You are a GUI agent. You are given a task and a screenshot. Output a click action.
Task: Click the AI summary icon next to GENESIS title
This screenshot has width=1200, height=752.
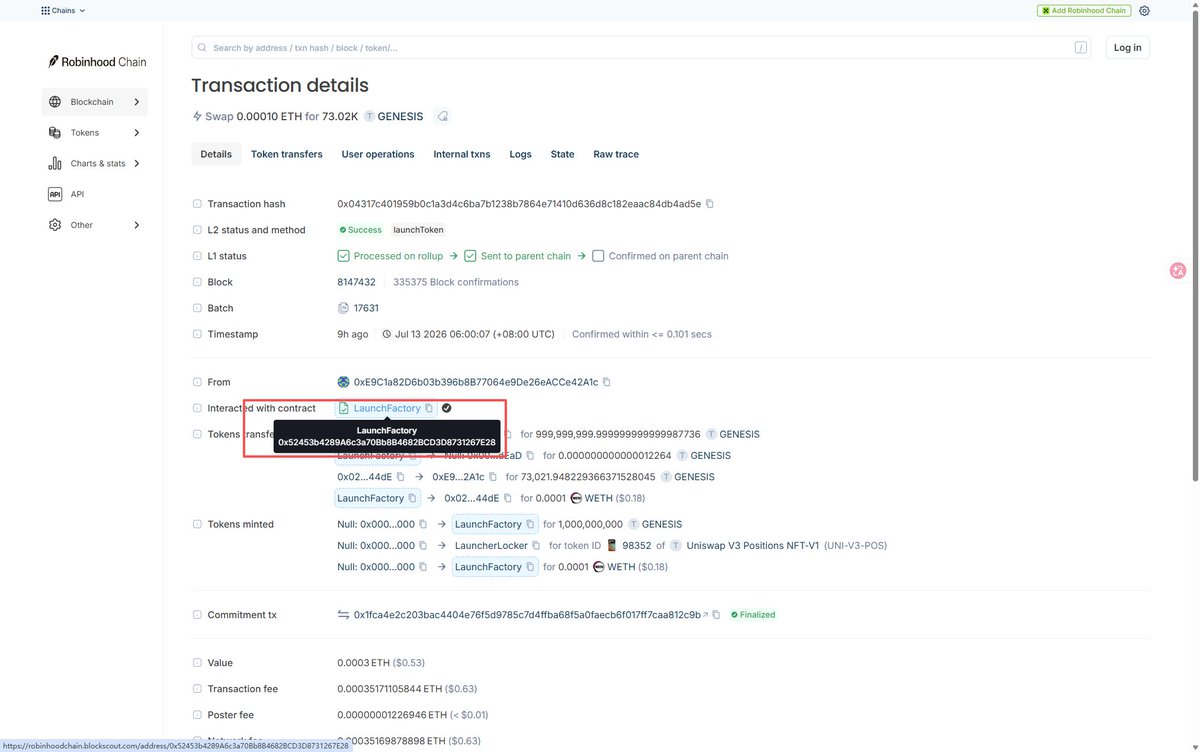coord(442,116)
